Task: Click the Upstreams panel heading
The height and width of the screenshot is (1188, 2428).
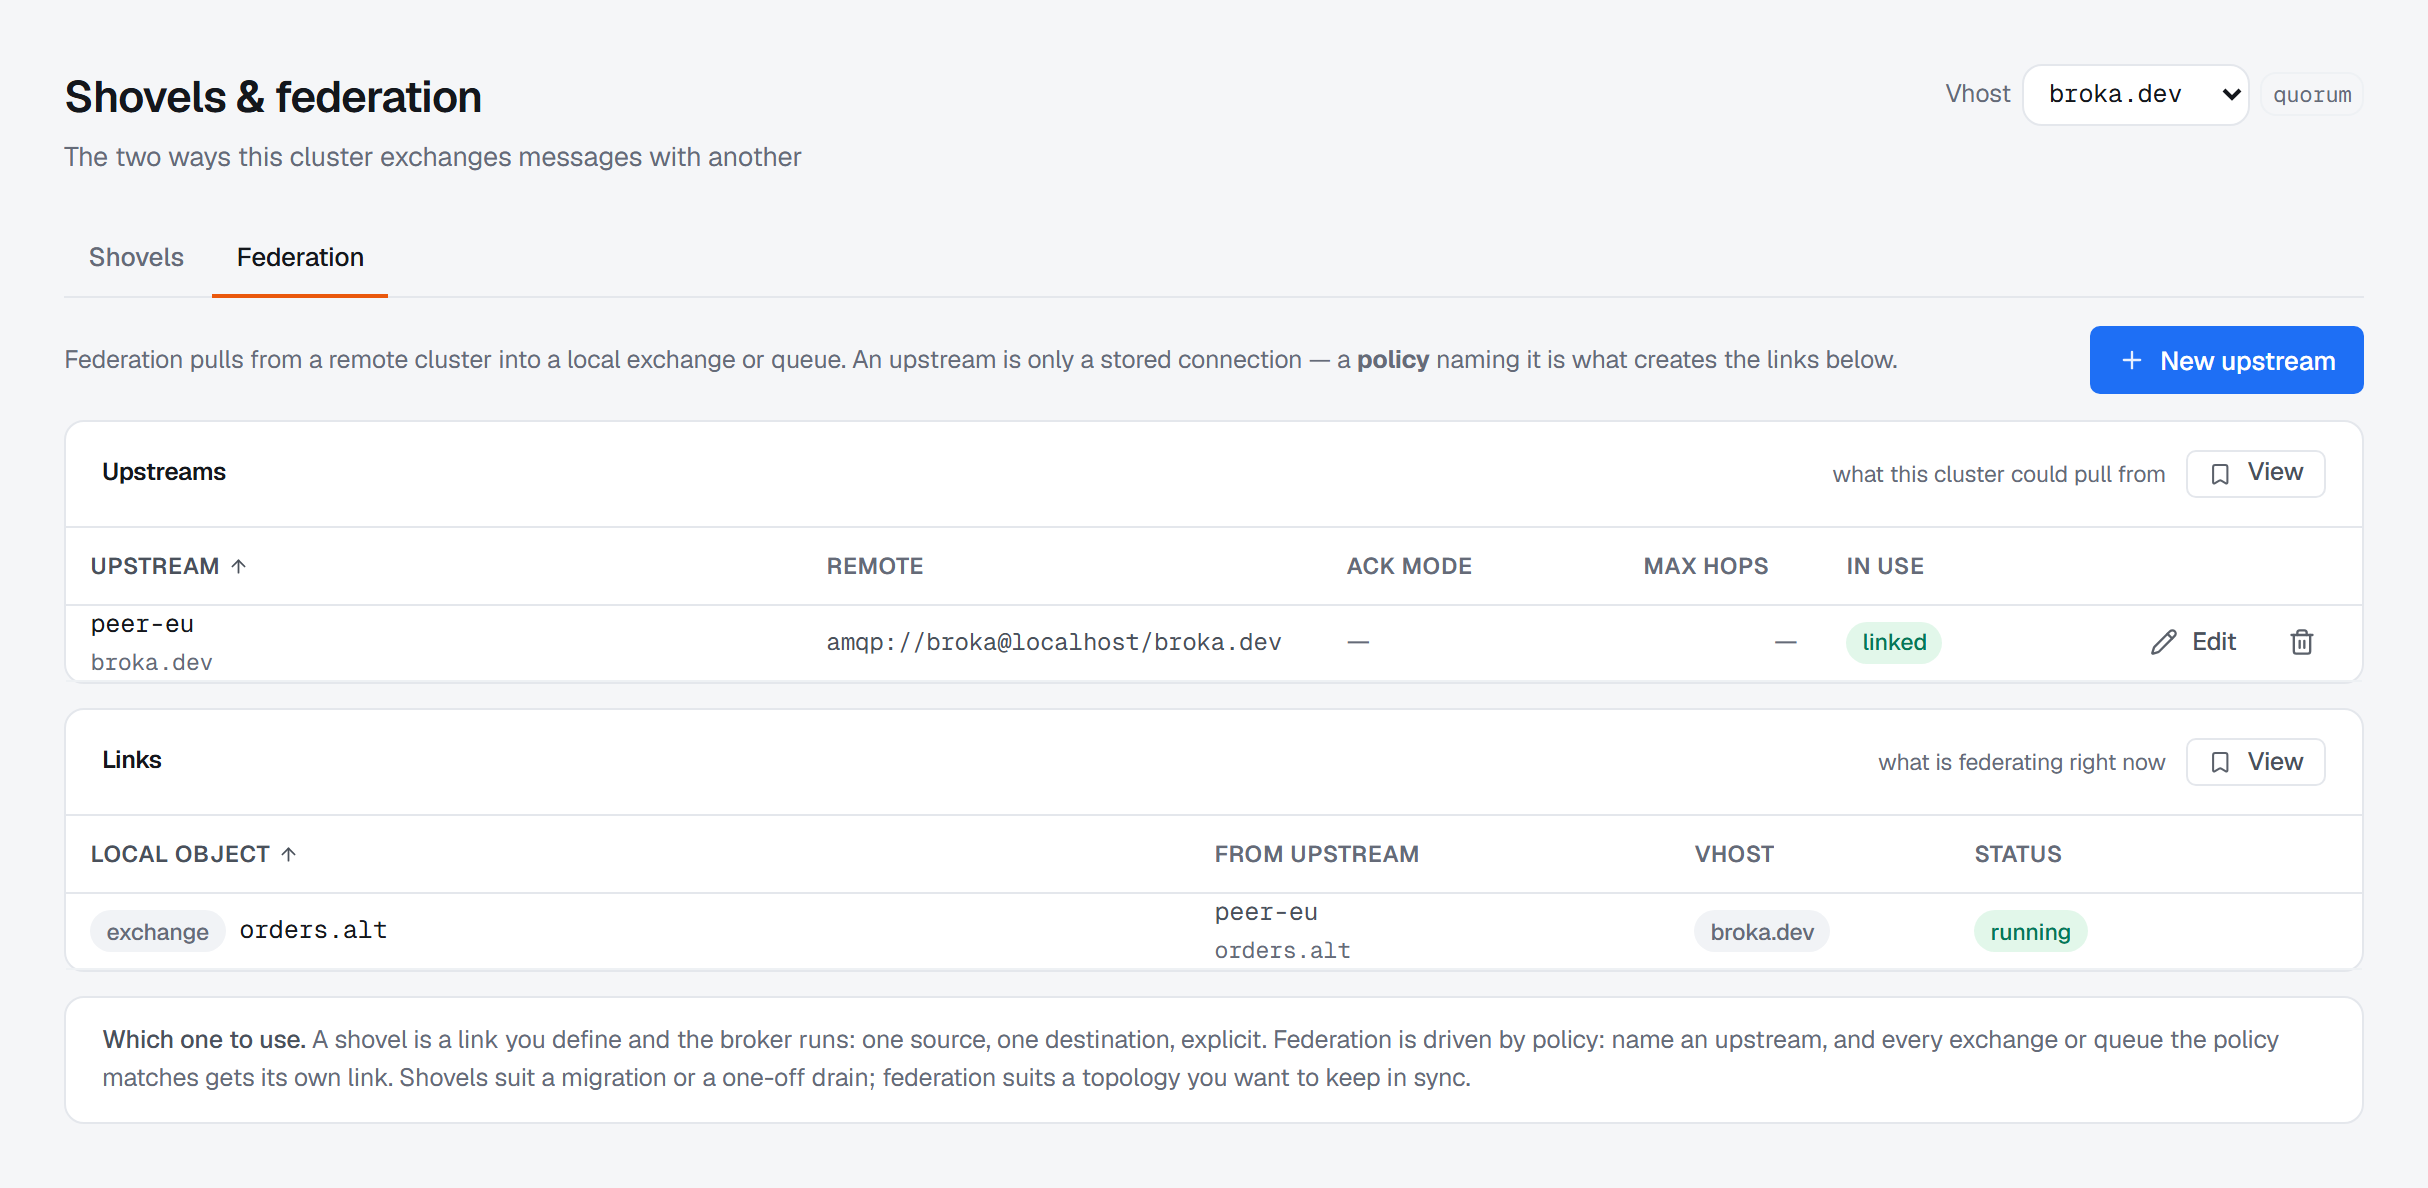Action: pyautogui.click(x=164, y=472)
